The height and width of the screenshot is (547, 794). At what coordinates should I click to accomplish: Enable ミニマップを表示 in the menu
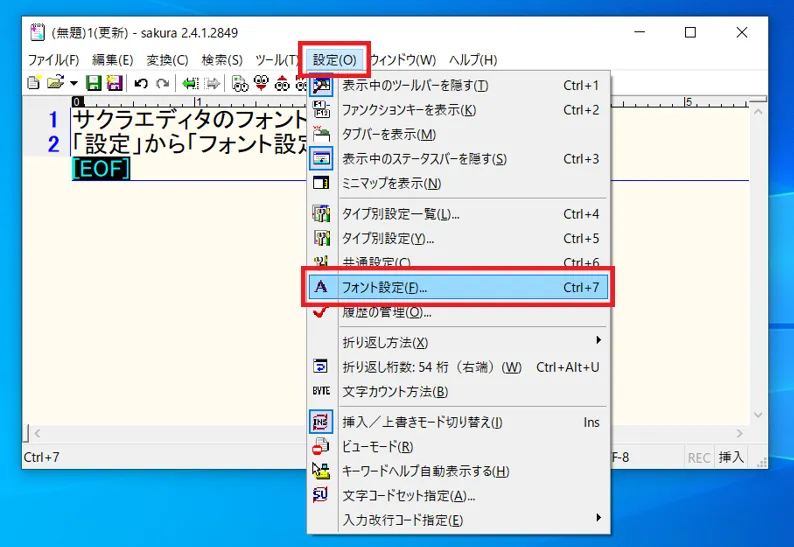pyautogui.click(x=458, y=183)
